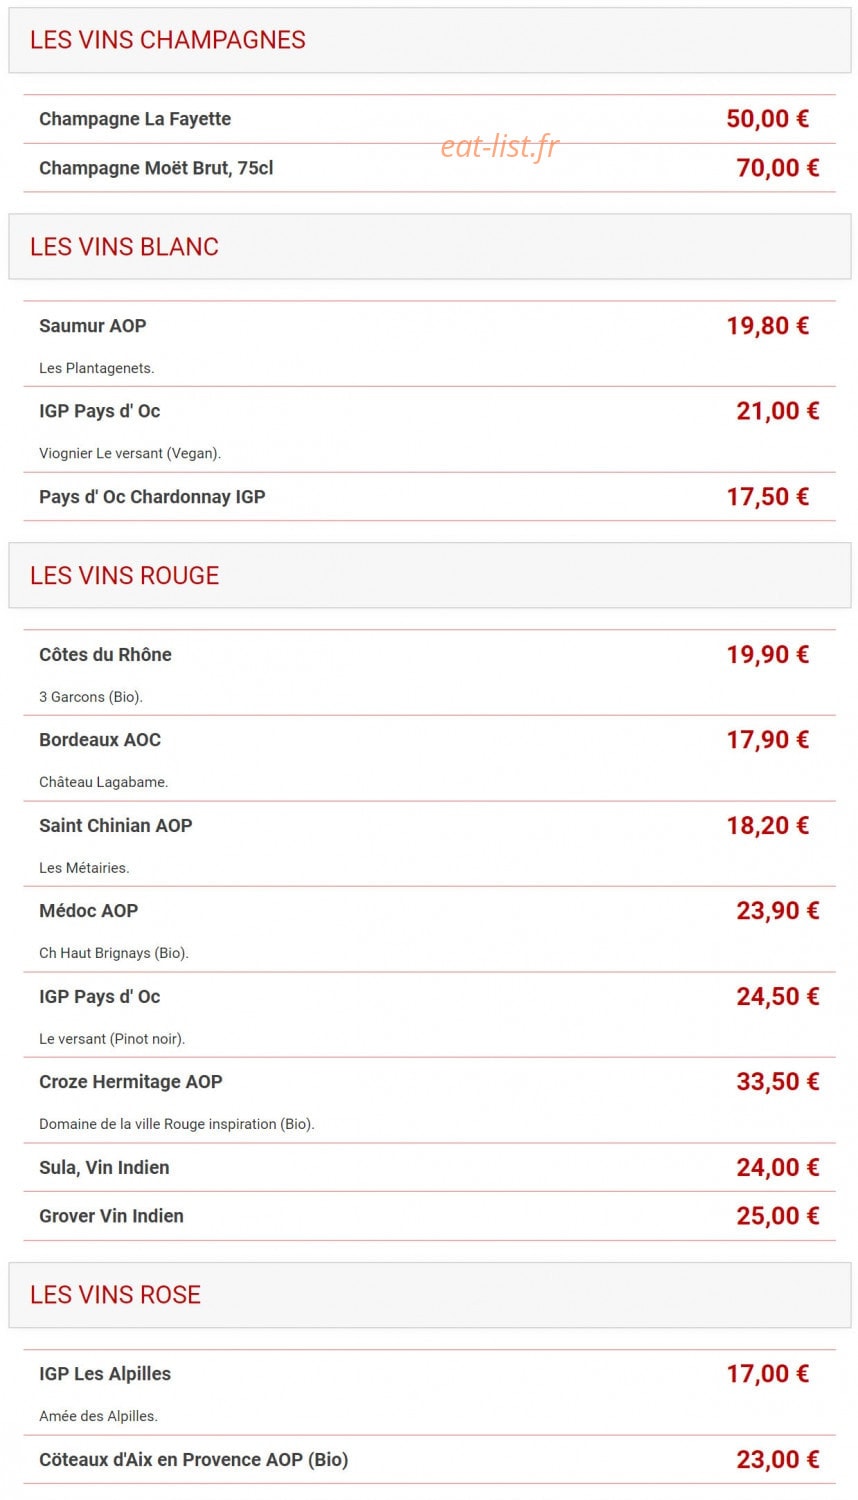Click the Bordeaux AOC entry

coord(100,740)
